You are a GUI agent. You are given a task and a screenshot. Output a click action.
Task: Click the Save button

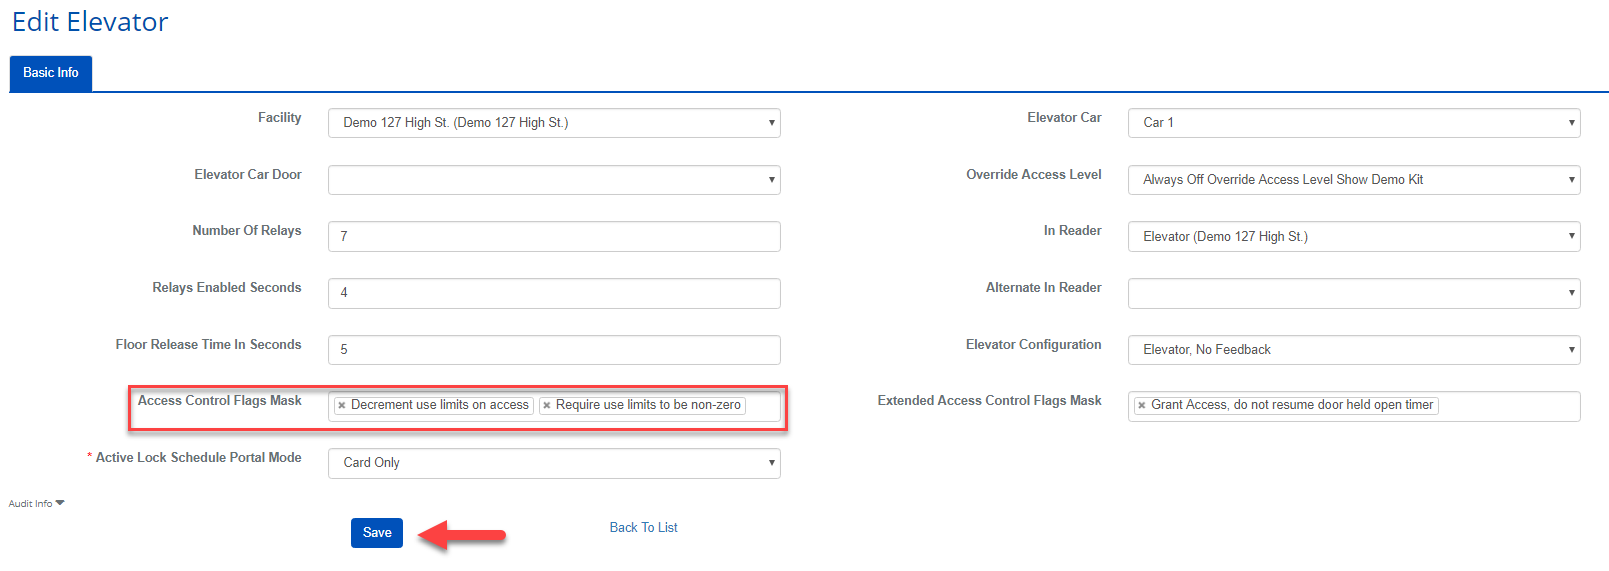coord(377,533)
